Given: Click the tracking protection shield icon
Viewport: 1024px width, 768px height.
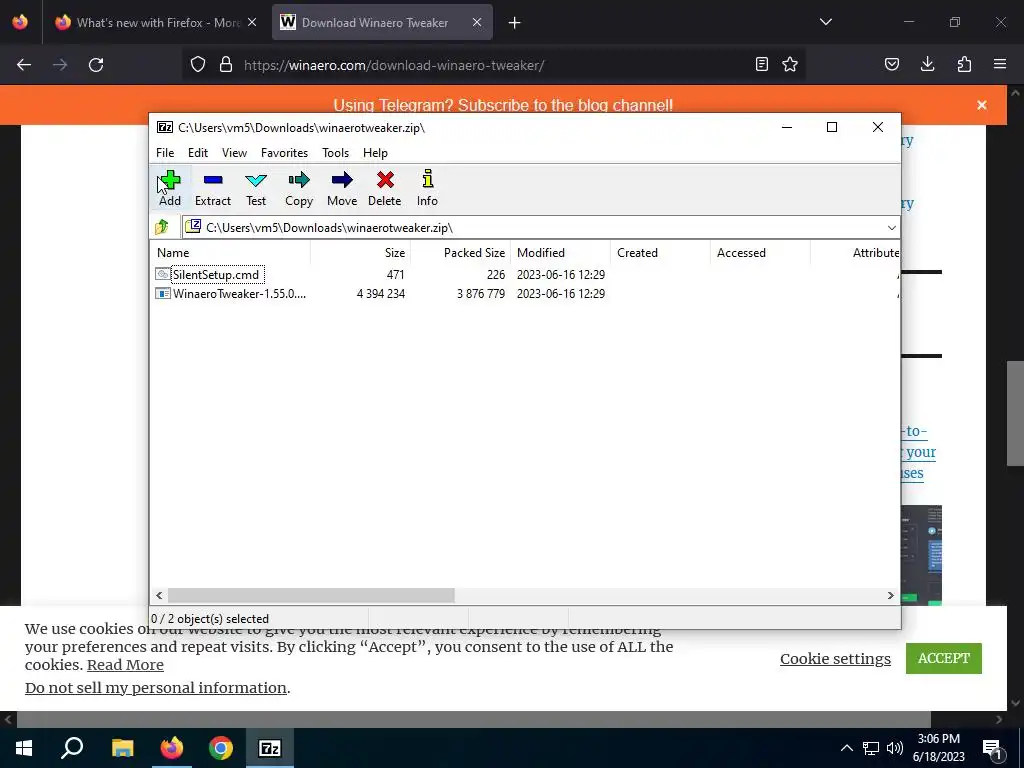Looking at the screenshot, I should 198,64.
